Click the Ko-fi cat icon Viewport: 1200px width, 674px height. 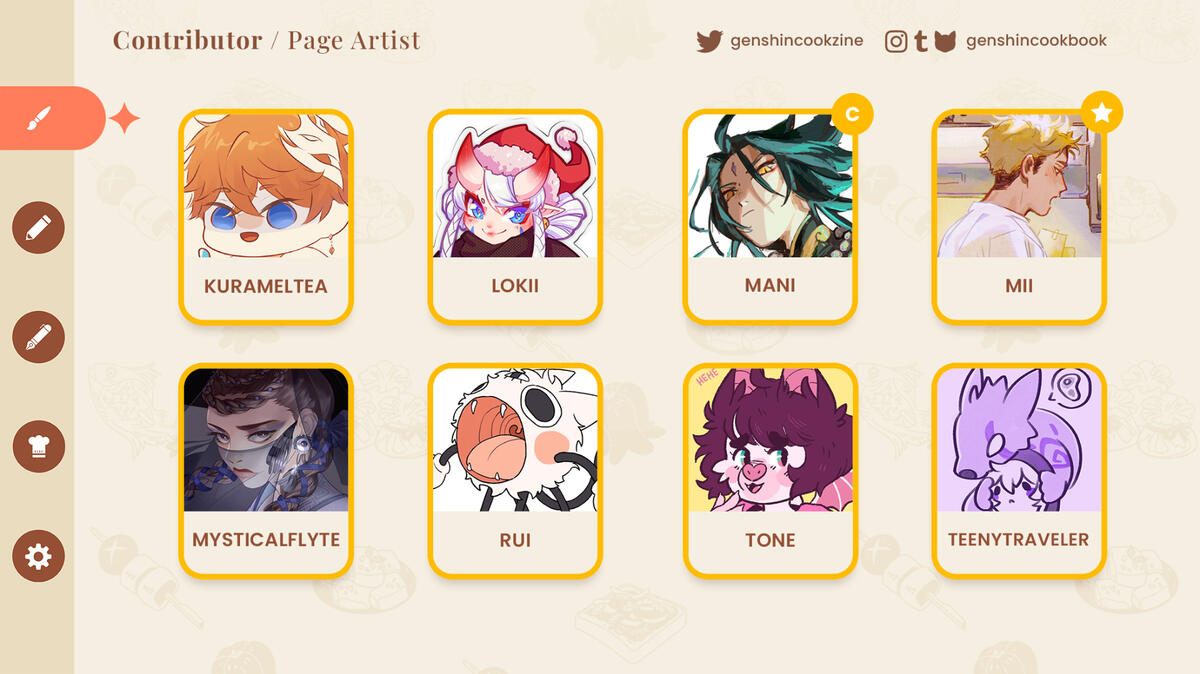click(x=945, y=41)
